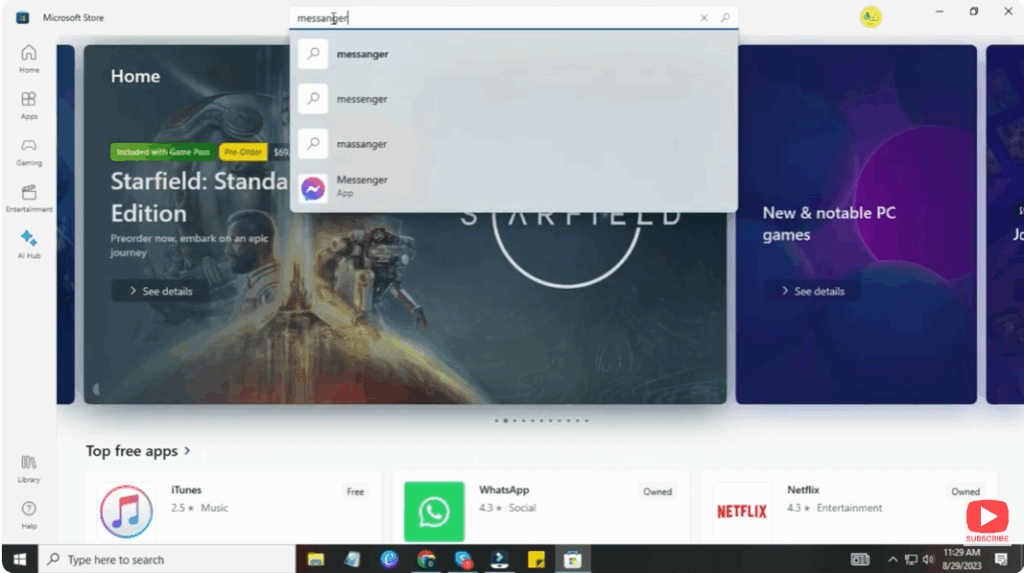Select Entertainment in left sidebar
1024x573 pixels.
[x=29, y=197]
